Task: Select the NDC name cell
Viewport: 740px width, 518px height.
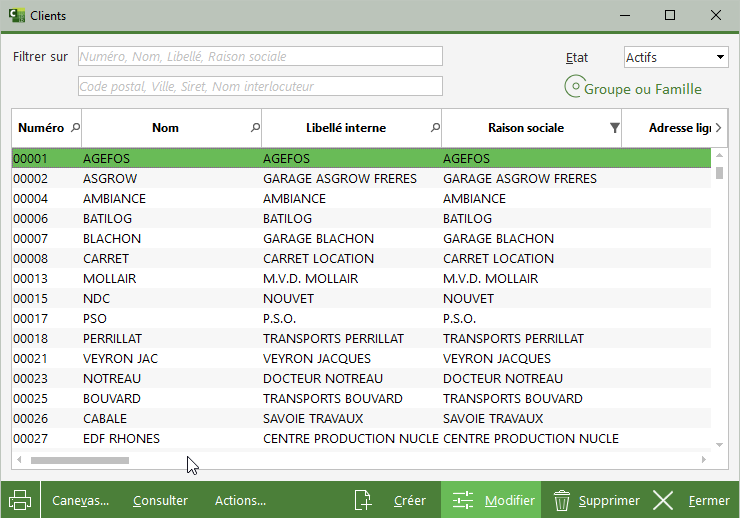Action: click(96, 299)
